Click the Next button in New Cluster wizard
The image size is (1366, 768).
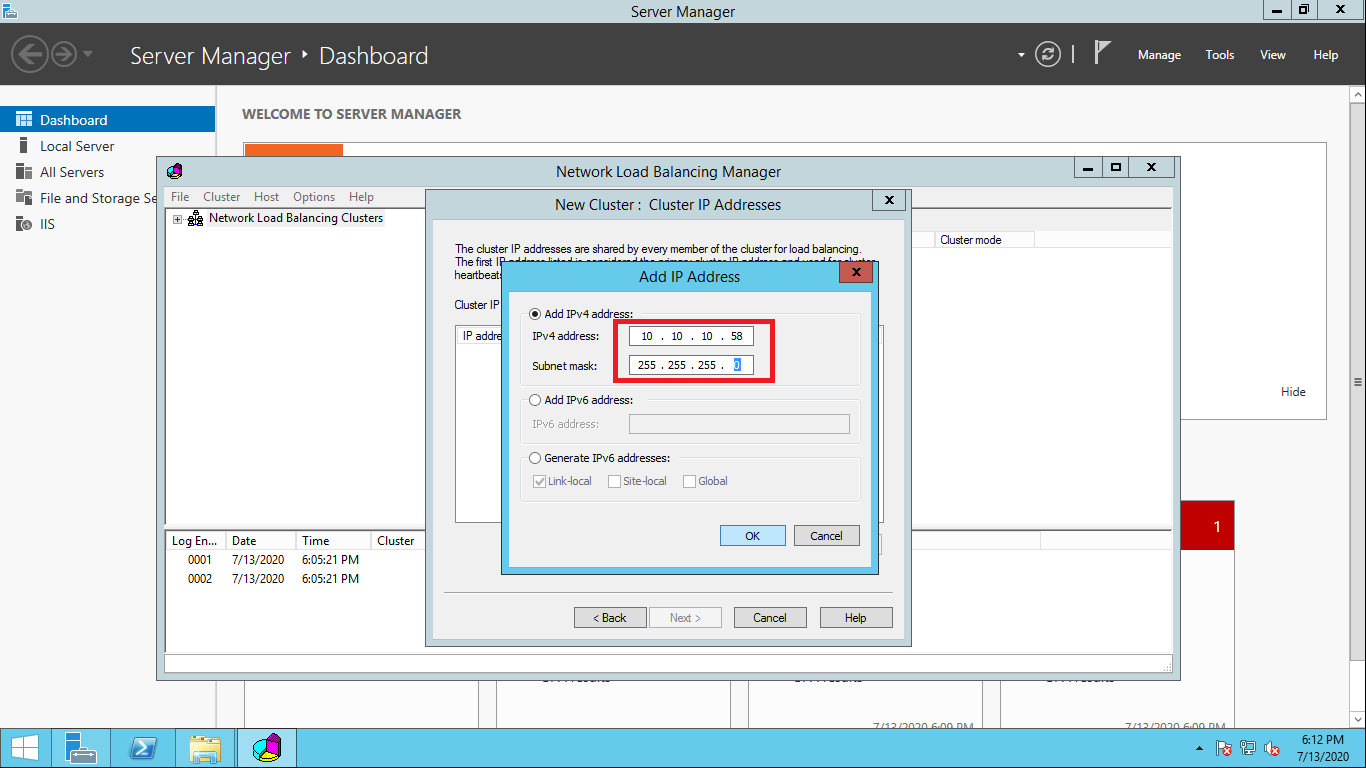686,618
